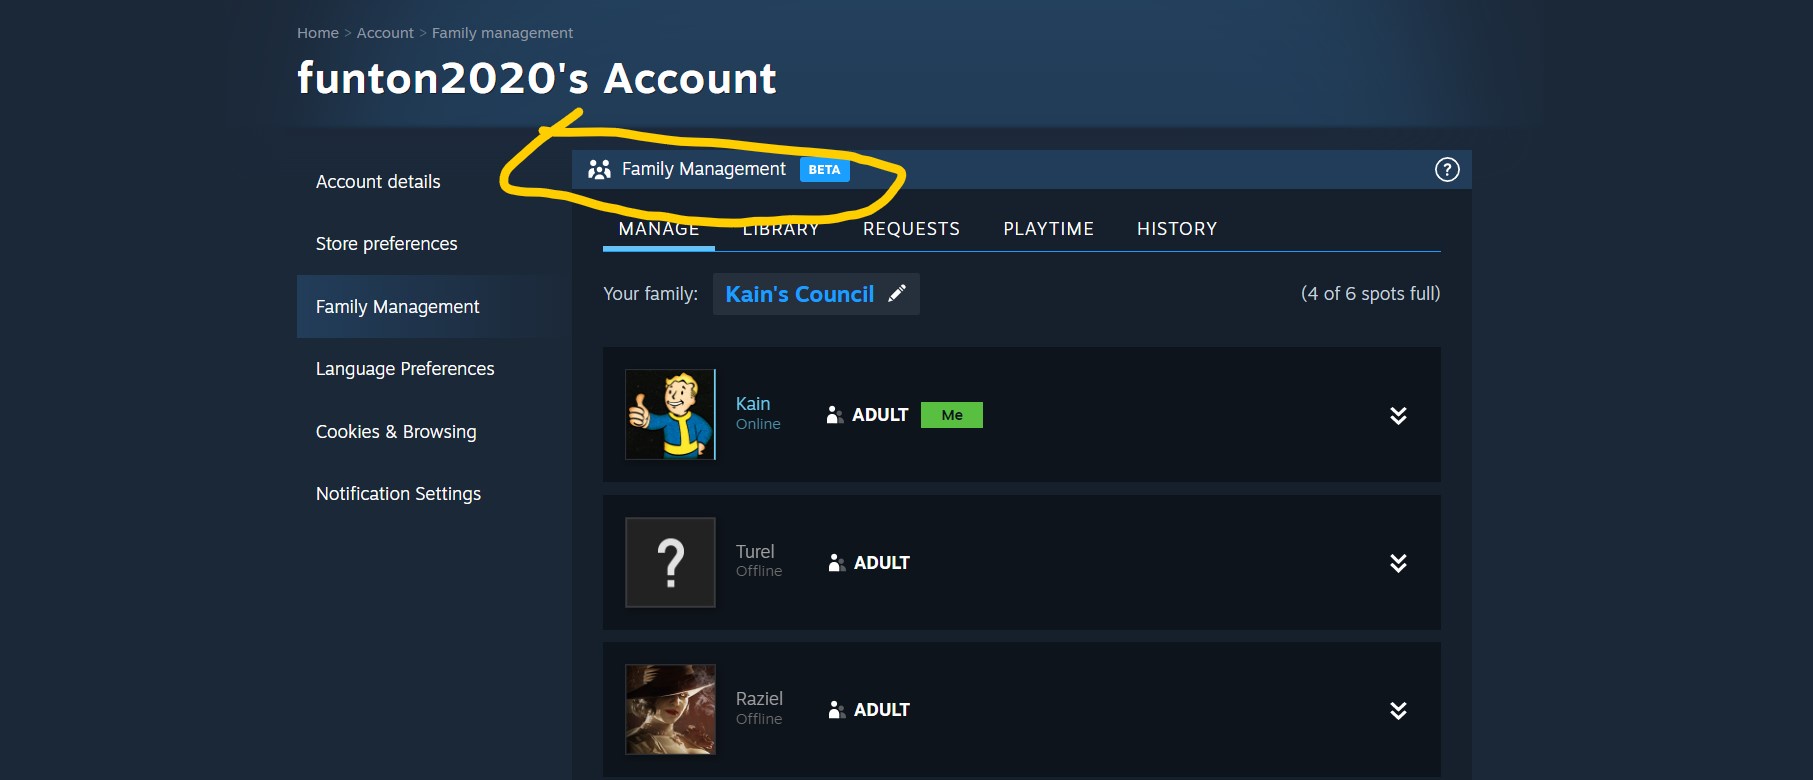Open Raziel's profile name link

[759, 699]
